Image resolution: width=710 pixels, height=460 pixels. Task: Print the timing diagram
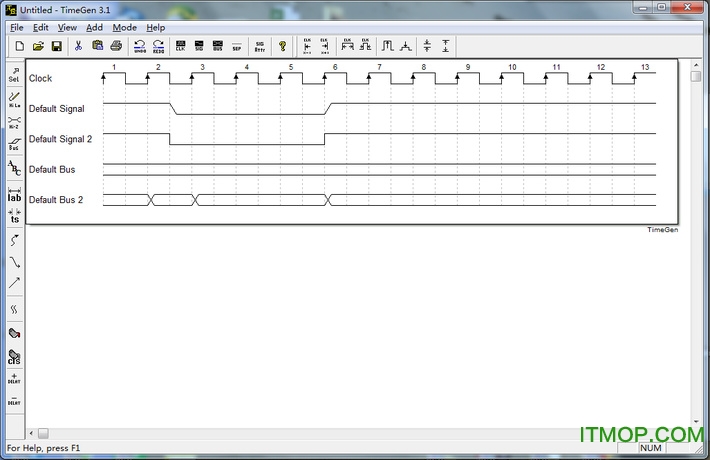(116, 46)
